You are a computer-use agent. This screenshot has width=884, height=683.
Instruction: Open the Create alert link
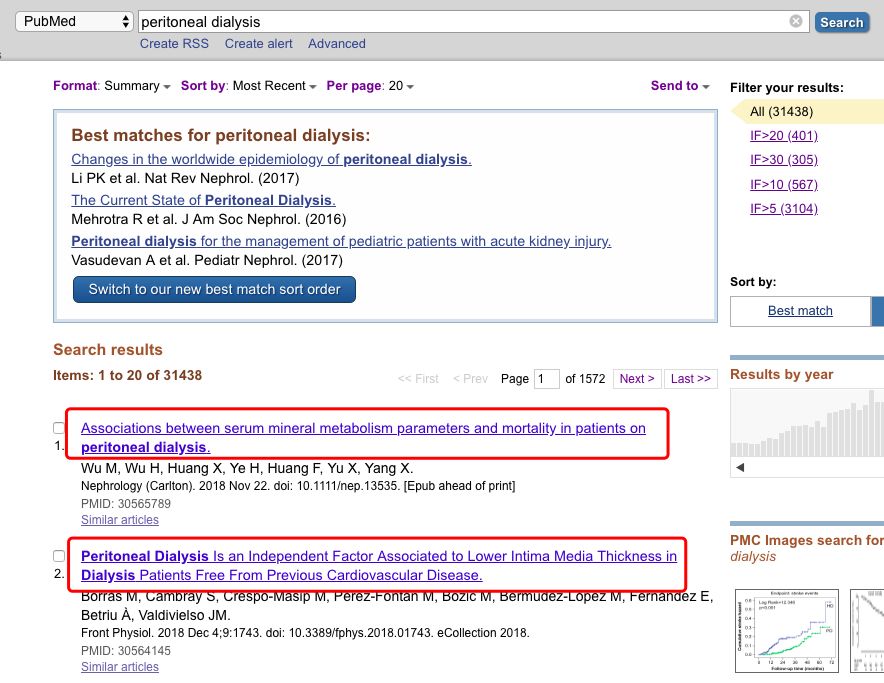(x=258, y=43)
